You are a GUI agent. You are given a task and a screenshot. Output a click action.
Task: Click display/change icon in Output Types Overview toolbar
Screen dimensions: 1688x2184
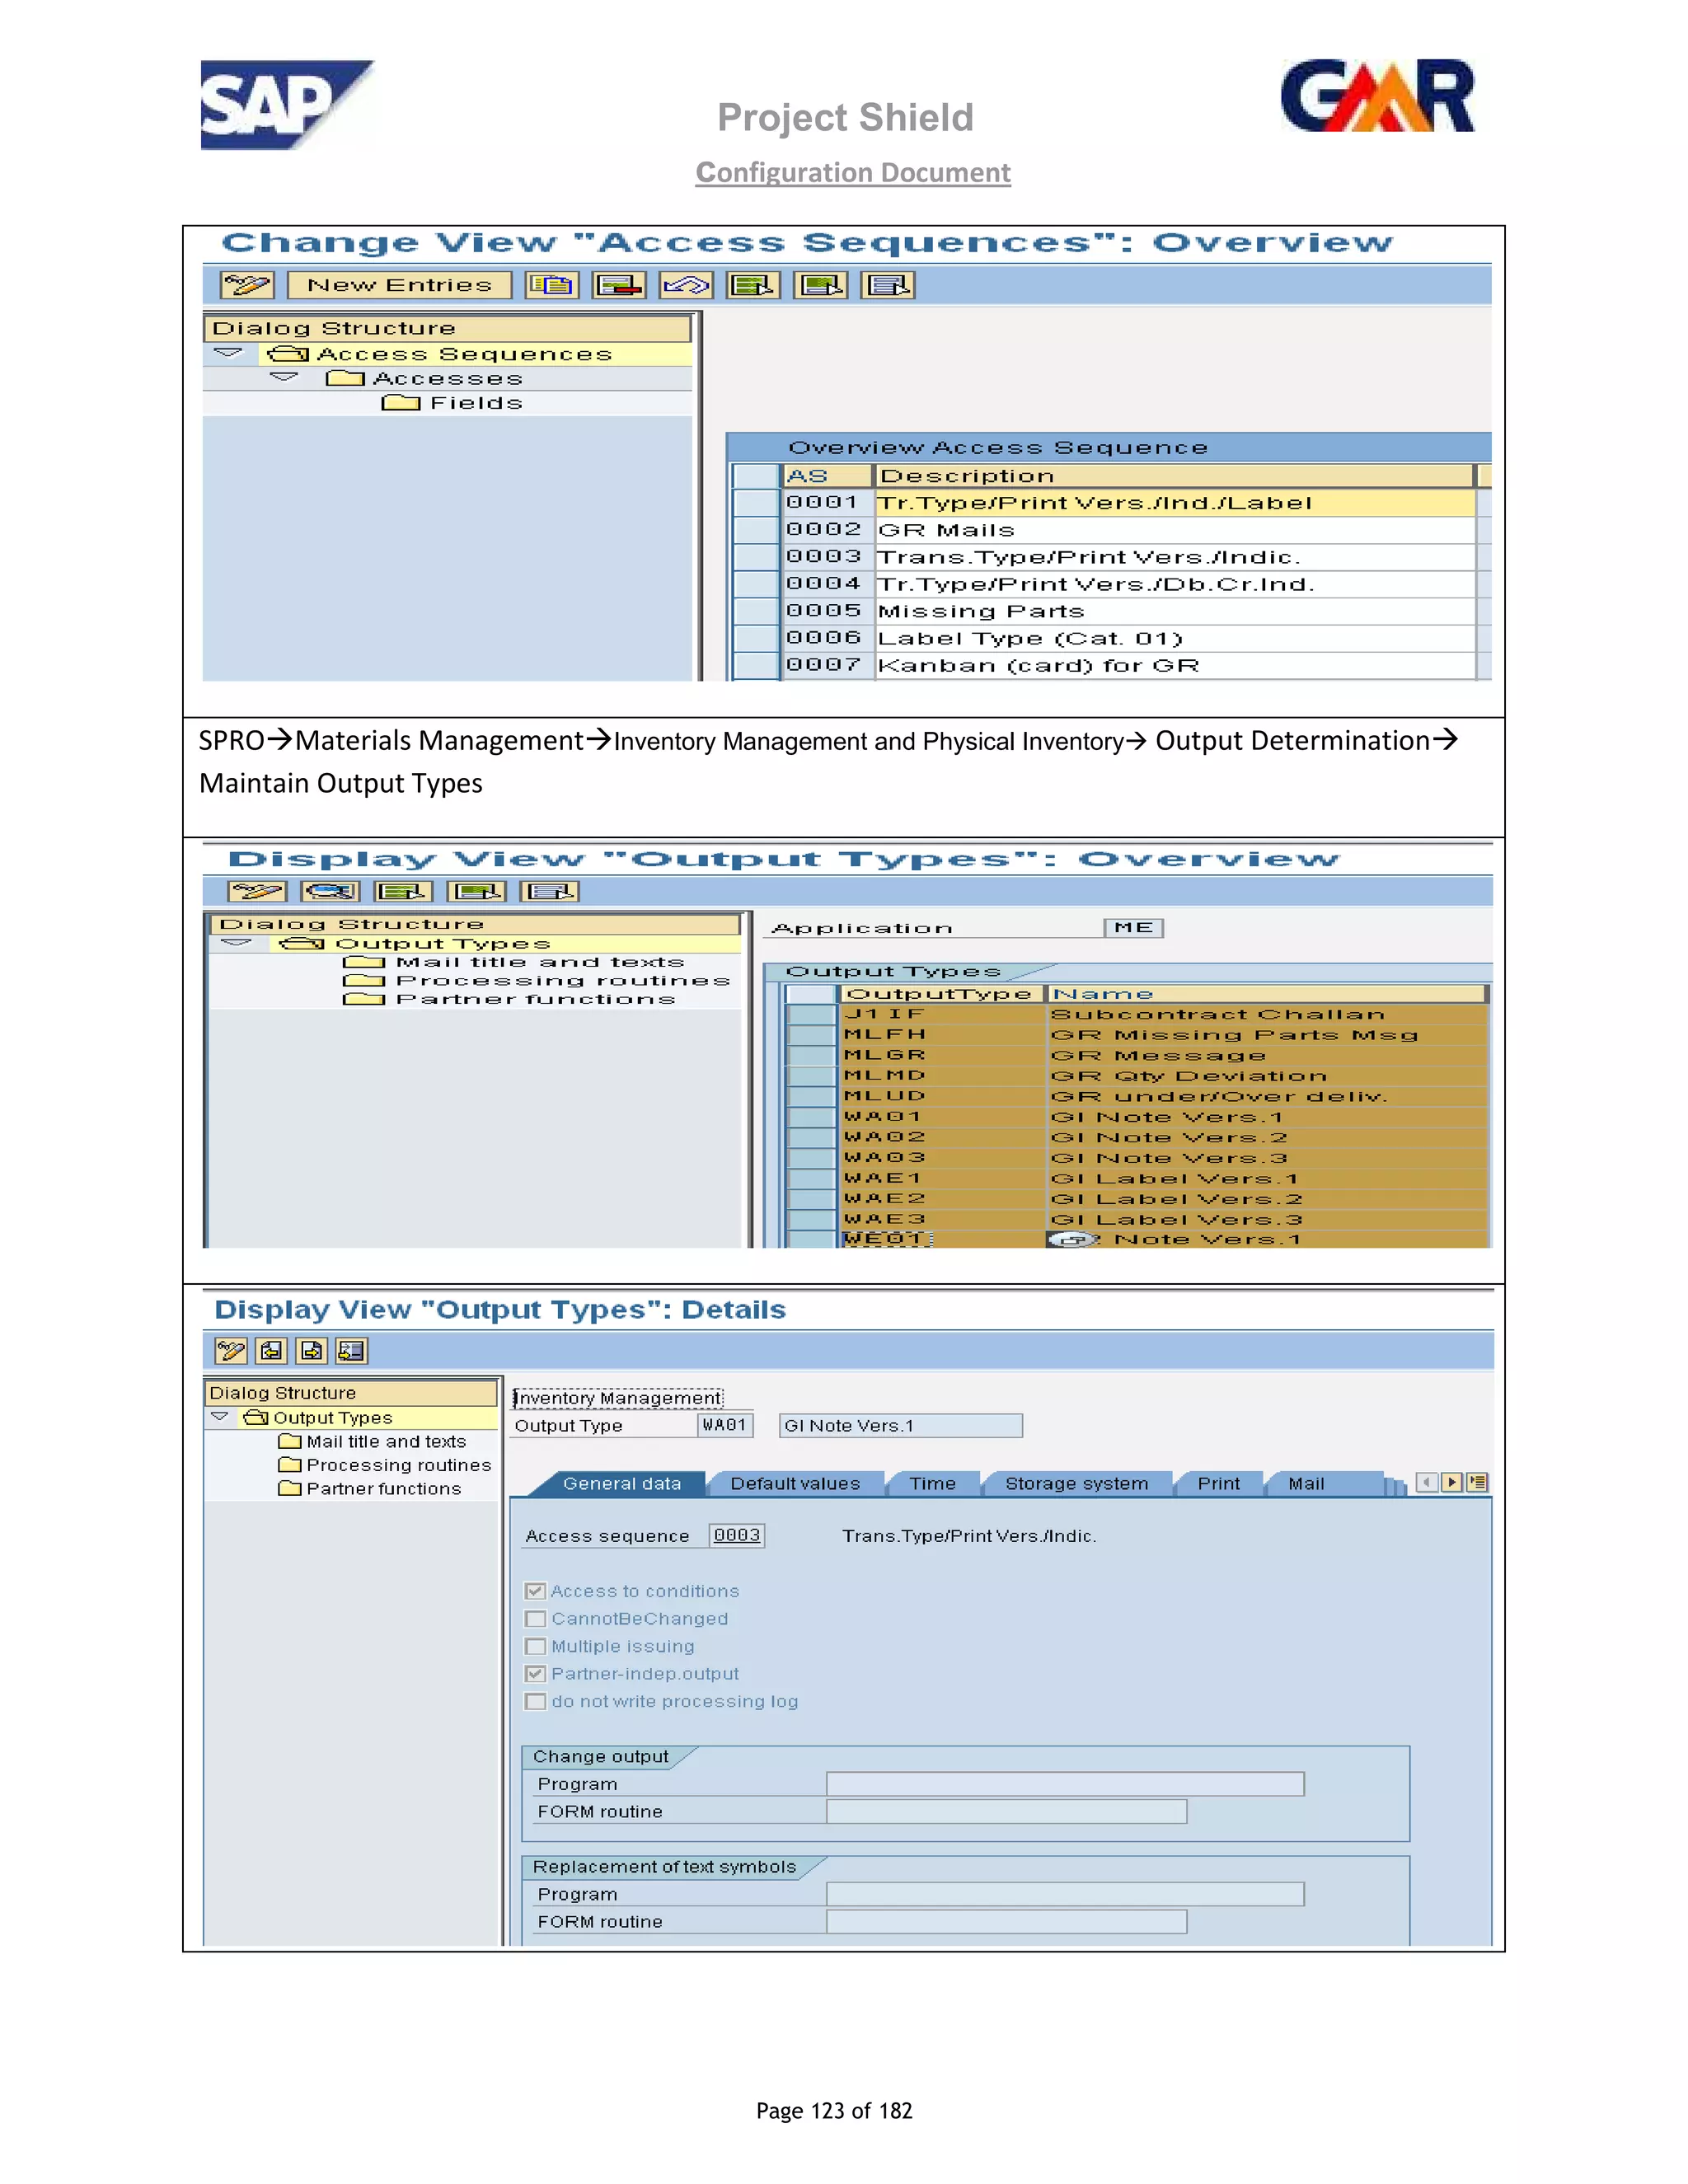256,891
